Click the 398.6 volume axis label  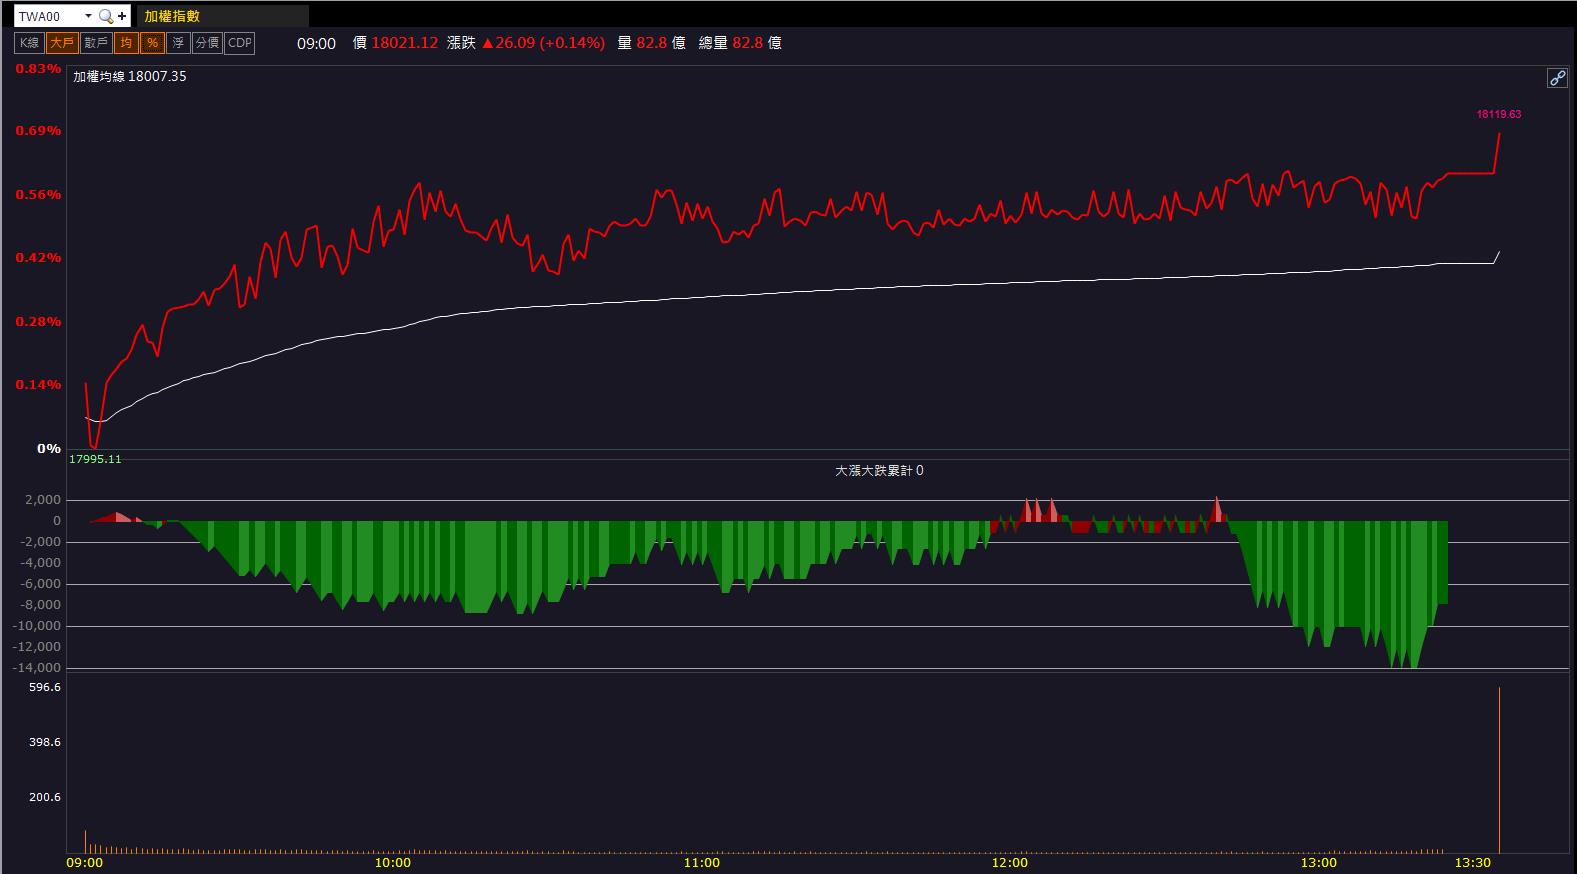tap(45, 742)
